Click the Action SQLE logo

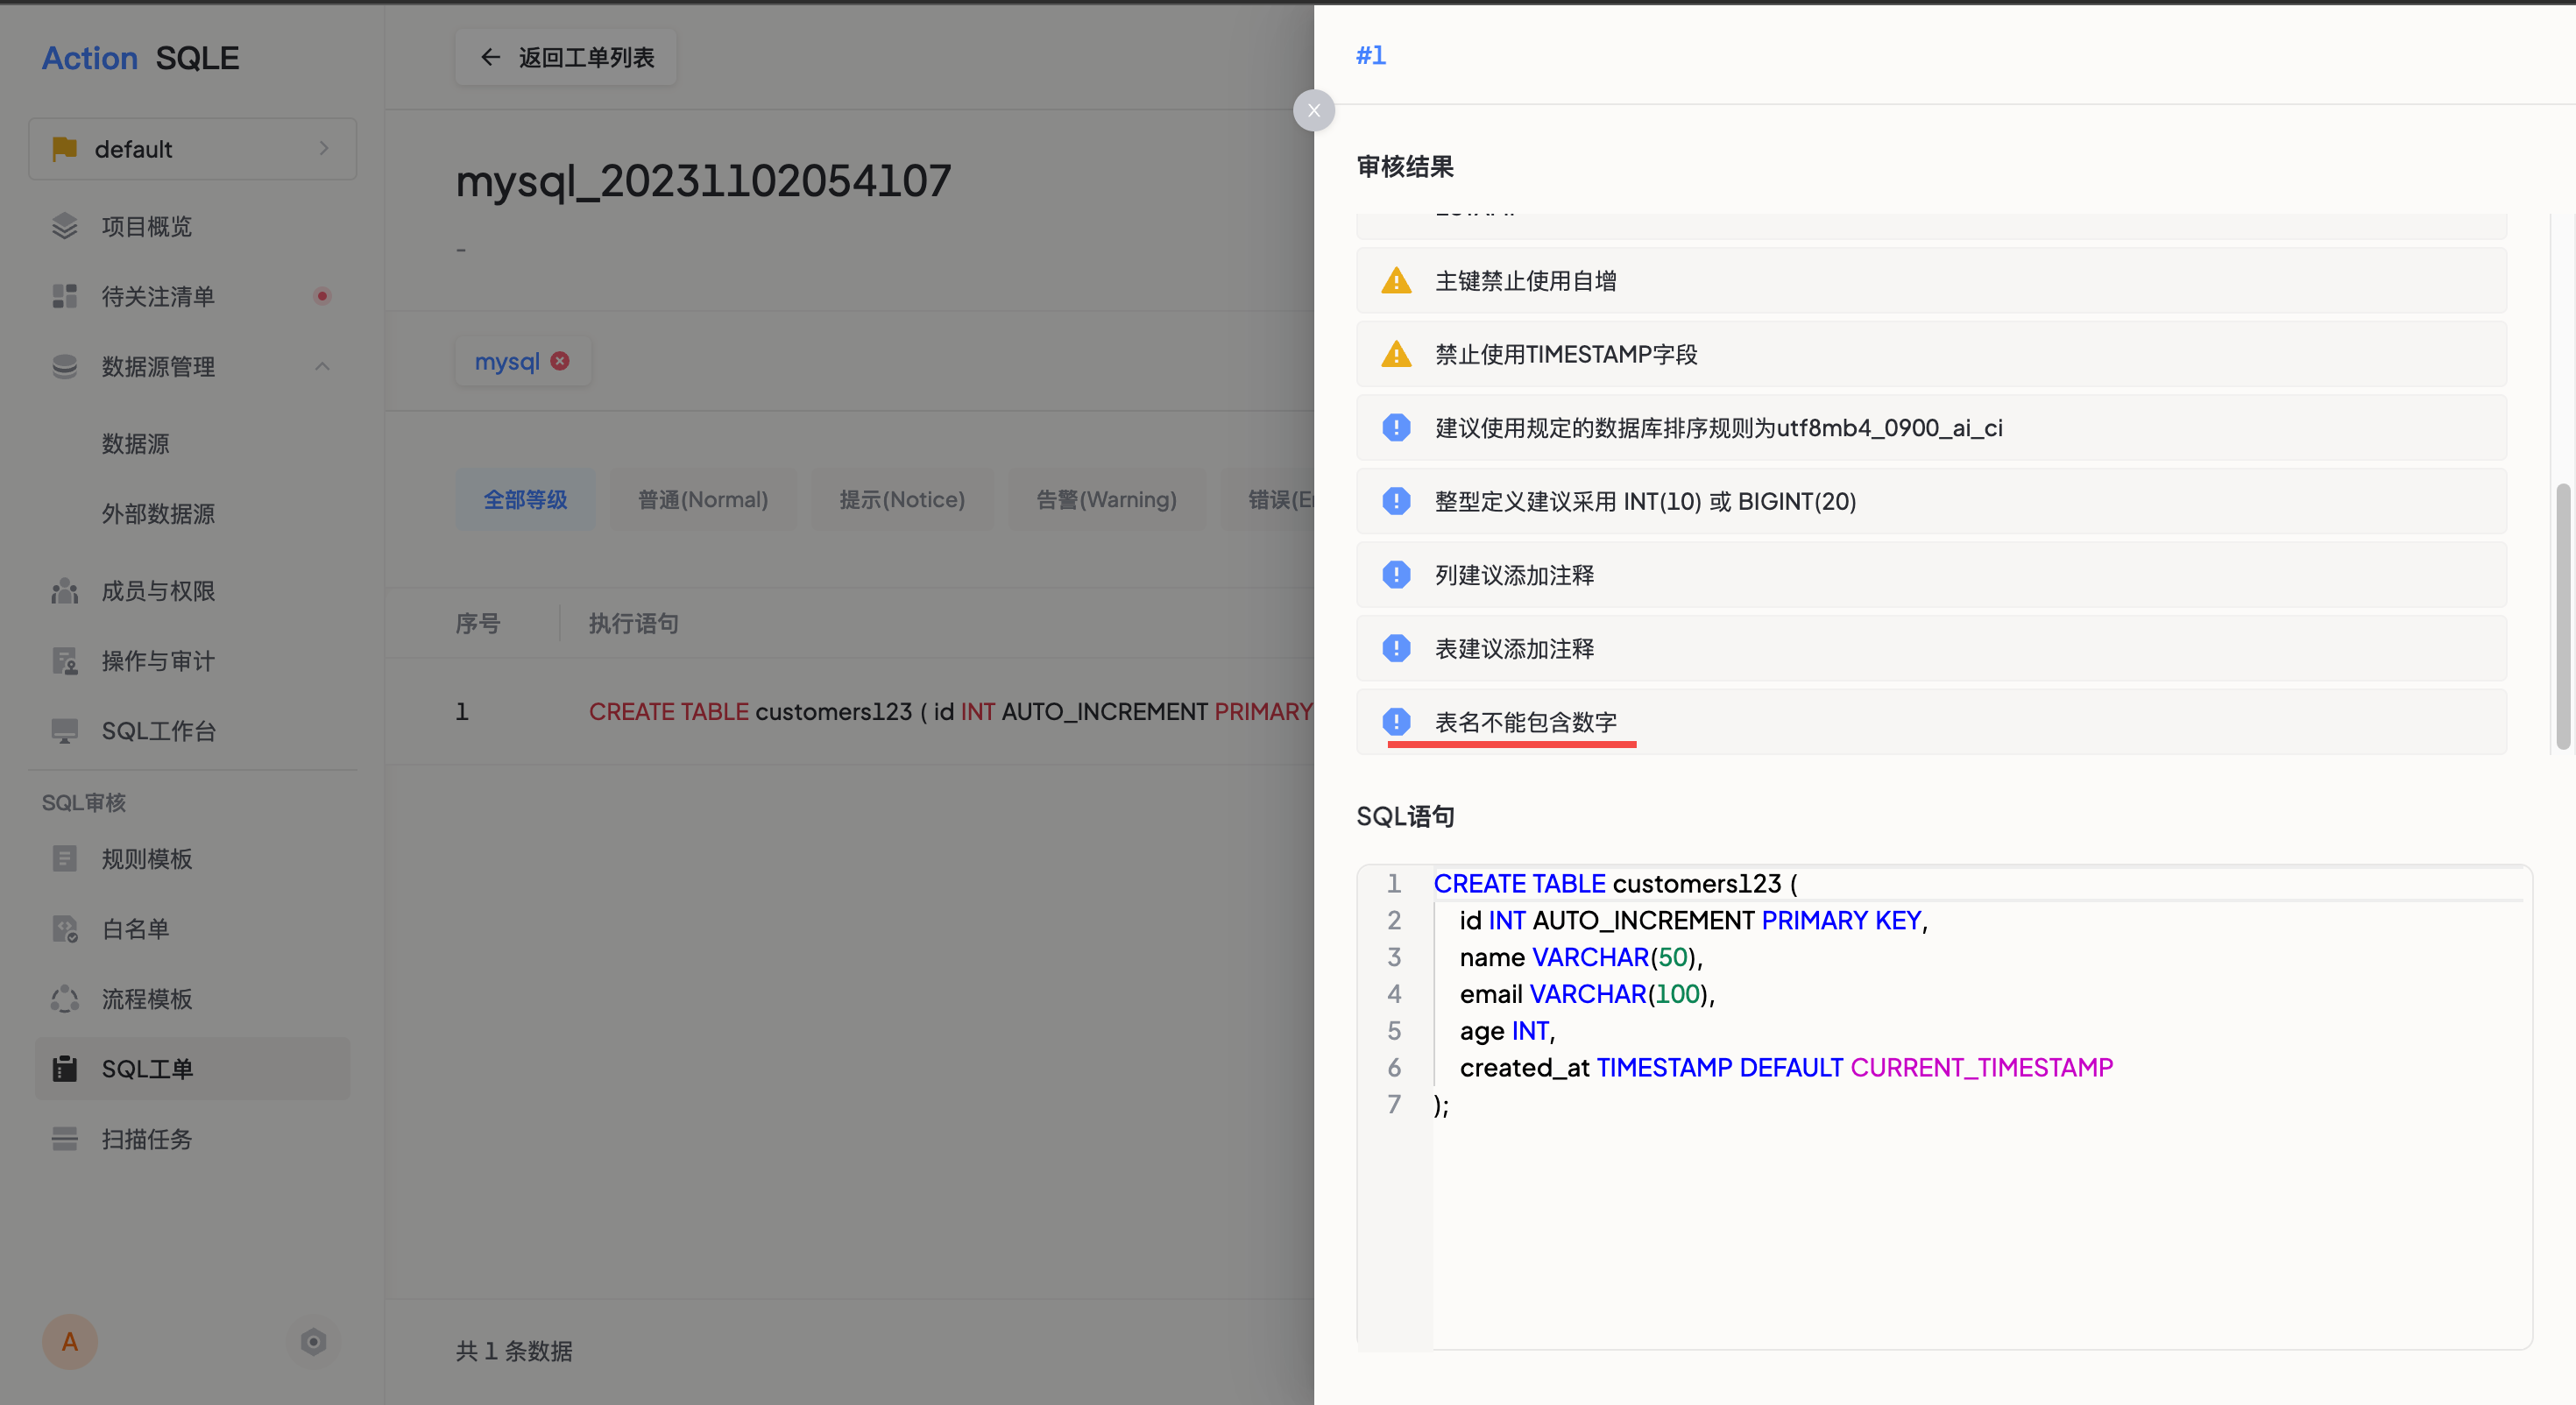click(x=140, y=58)
